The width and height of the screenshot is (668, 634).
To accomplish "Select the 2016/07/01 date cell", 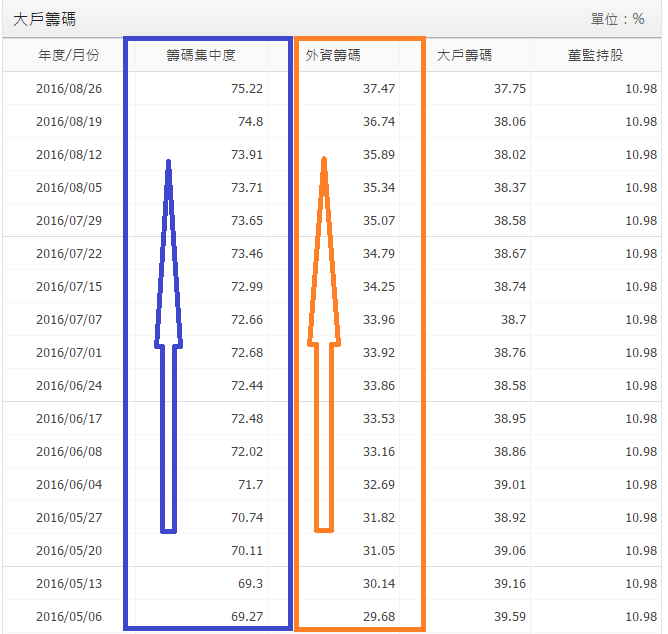I will pos(69,353).
